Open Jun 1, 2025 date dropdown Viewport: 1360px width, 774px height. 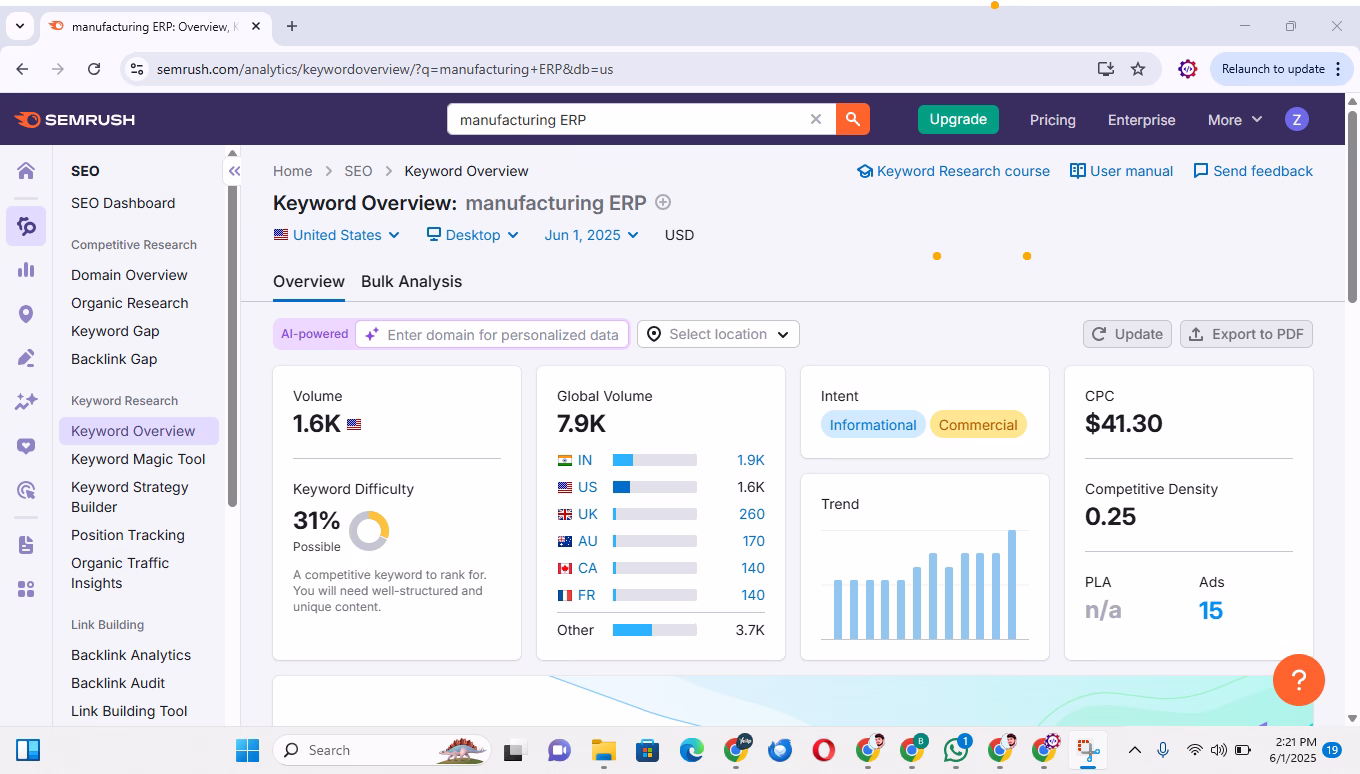pos(593,235)
